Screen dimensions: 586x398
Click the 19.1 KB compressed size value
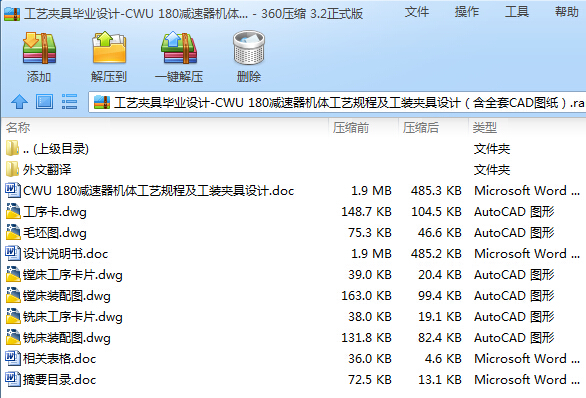440,317
